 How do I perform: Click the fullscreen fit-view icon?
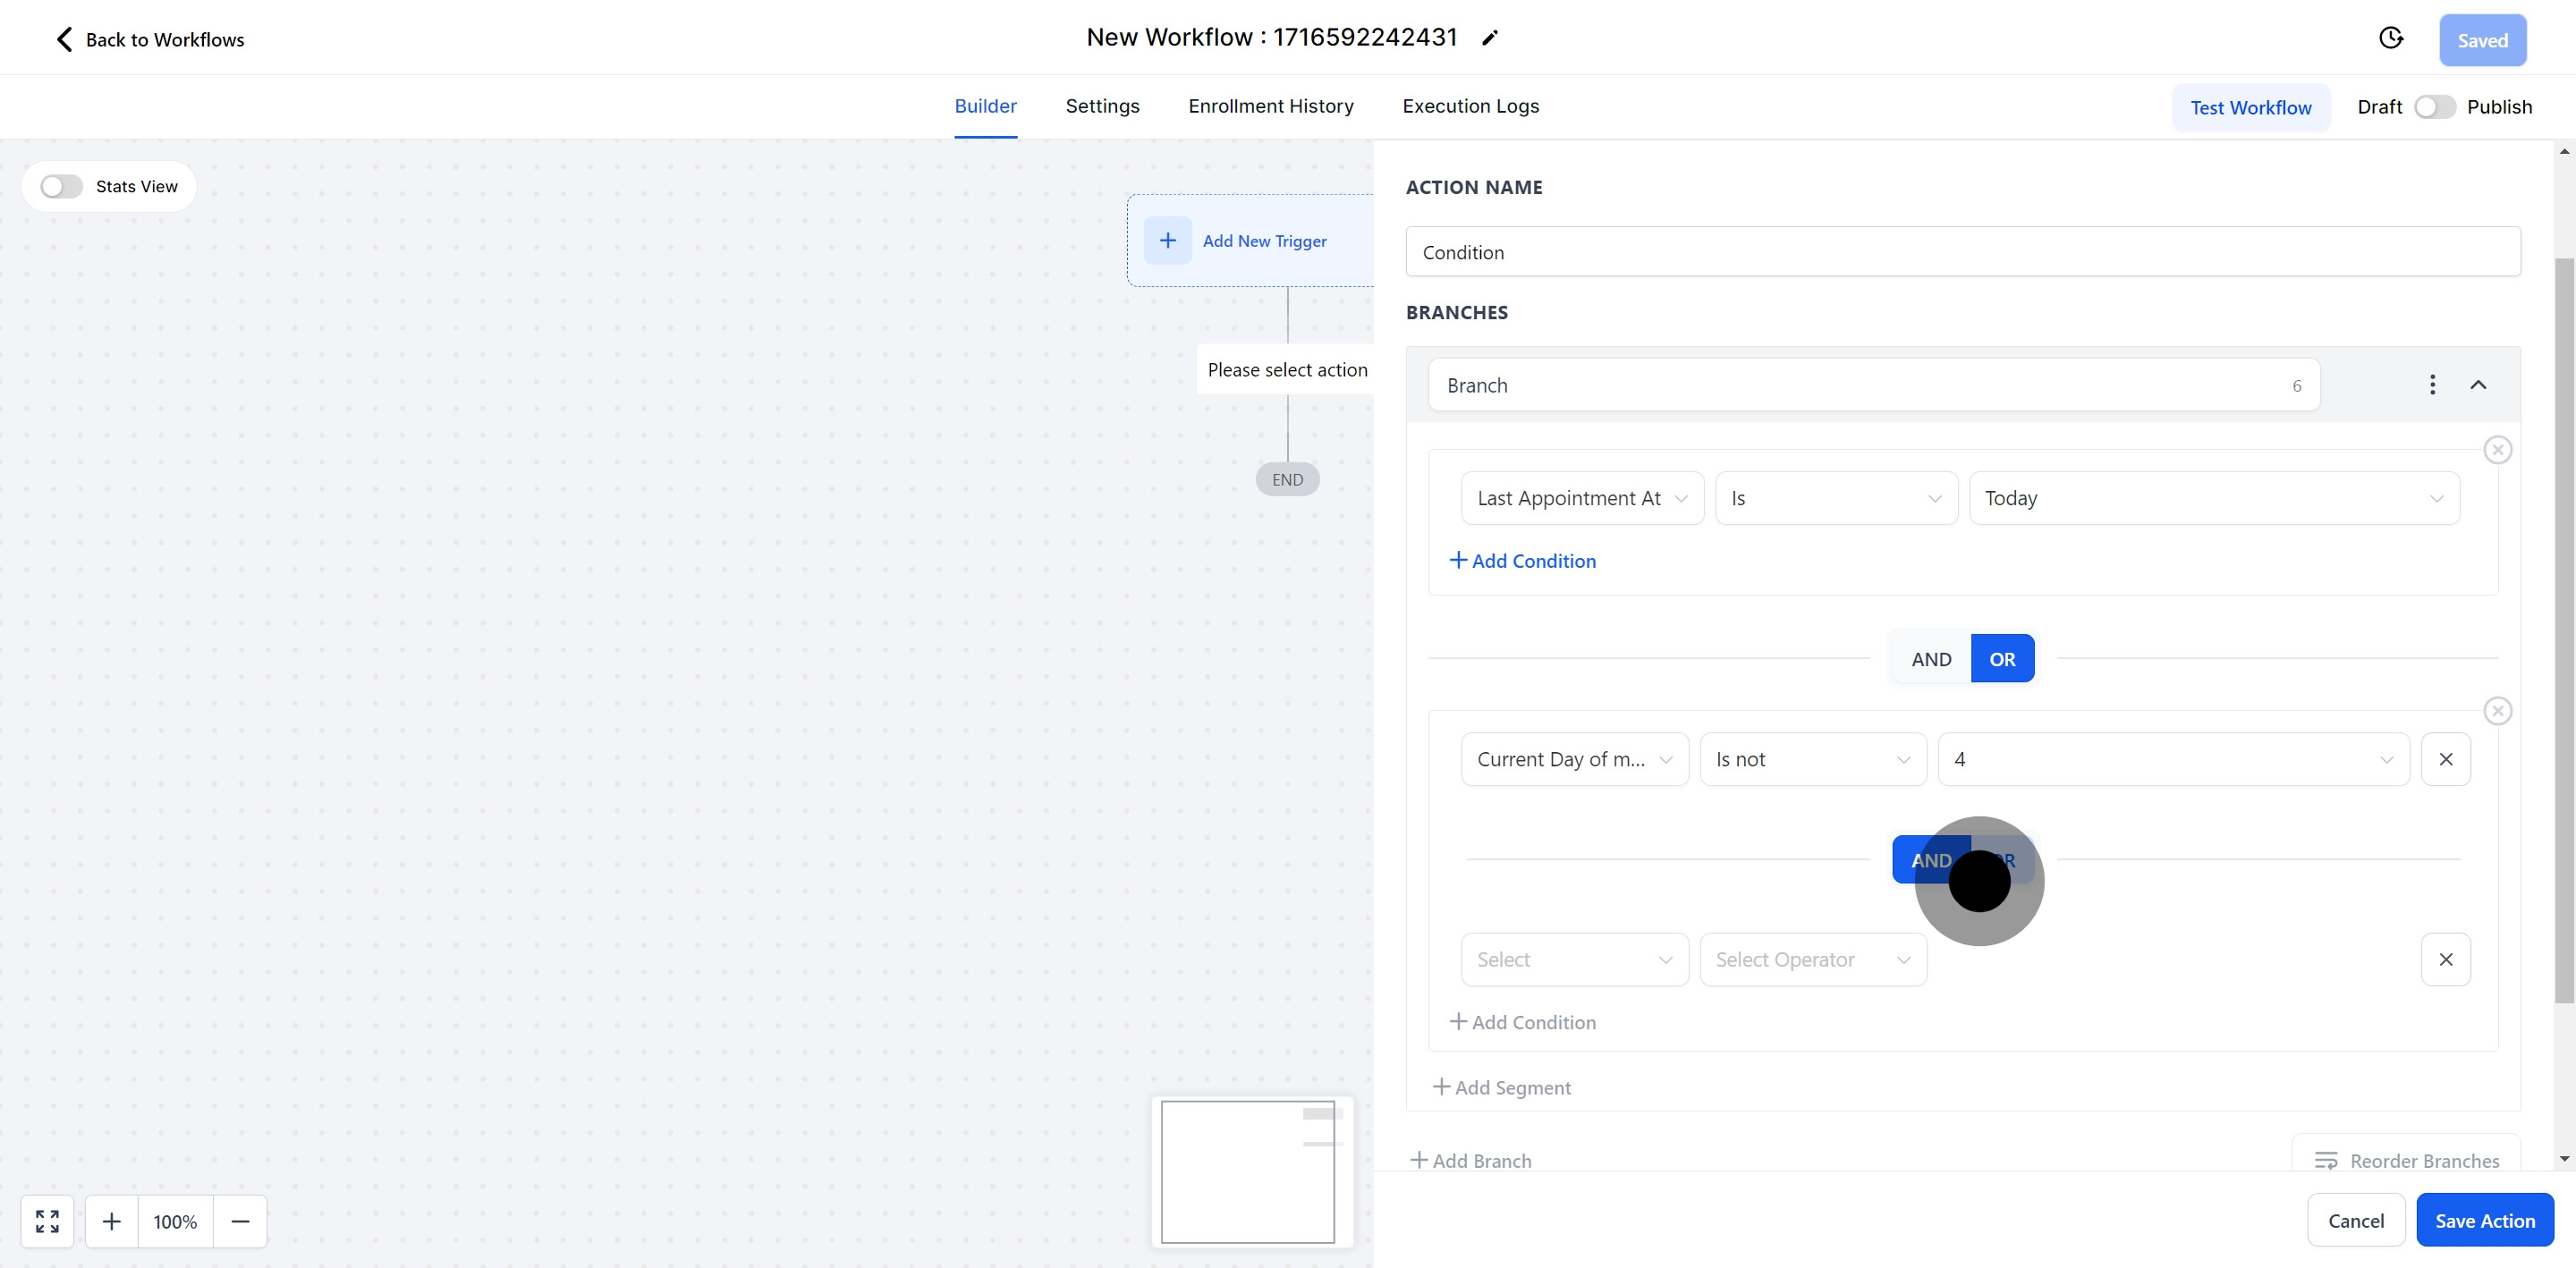point(47,1221)
